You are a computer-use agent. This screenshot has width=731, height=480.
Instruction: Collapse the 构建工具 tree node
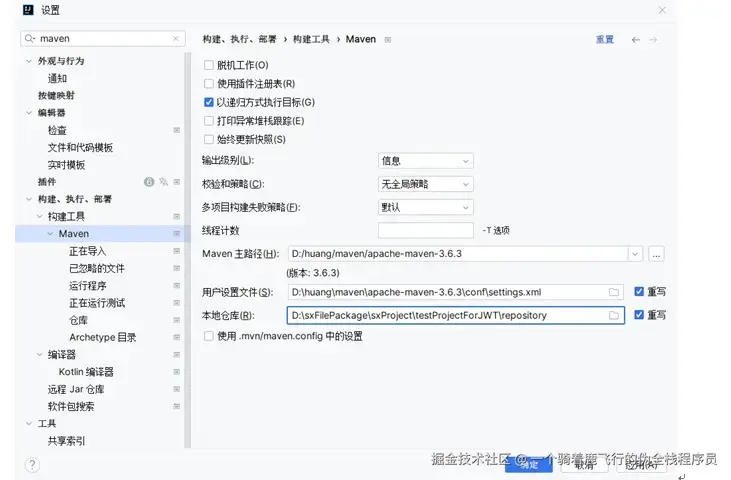click(40, 216)
